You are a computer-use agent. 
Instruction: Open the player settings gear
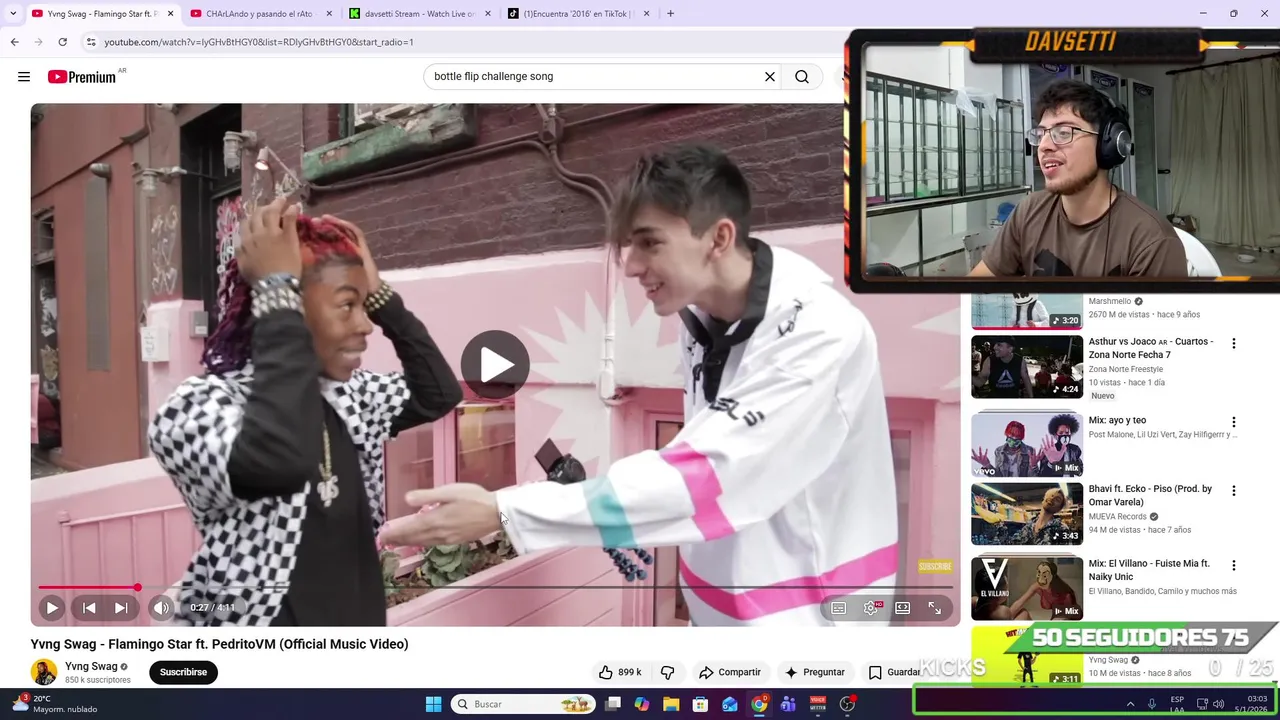click(871, 608)
